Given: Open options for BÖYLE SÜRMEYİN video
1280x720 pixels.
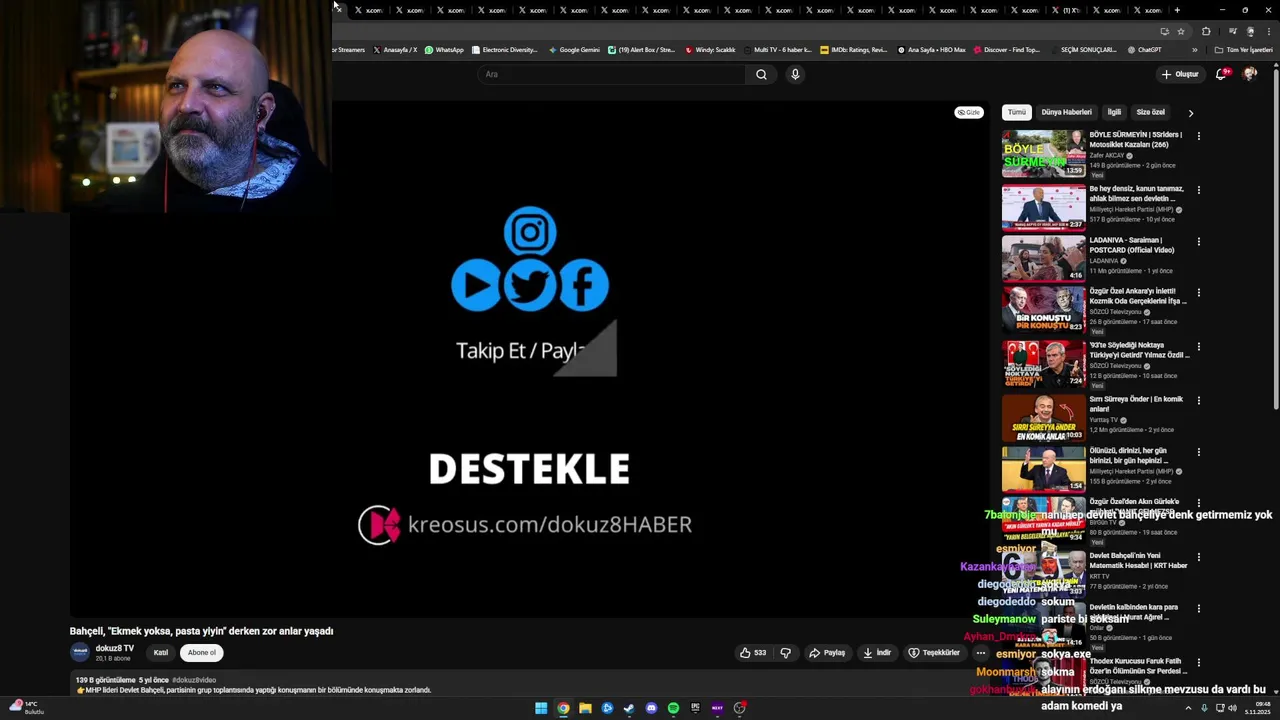Looking at the screenshot, I should [x=1198, y=136].
